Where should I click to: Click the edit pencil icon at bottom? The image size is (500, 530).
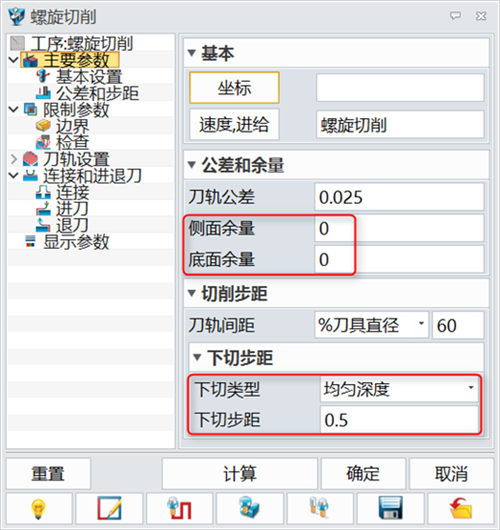tap(109, 509)
